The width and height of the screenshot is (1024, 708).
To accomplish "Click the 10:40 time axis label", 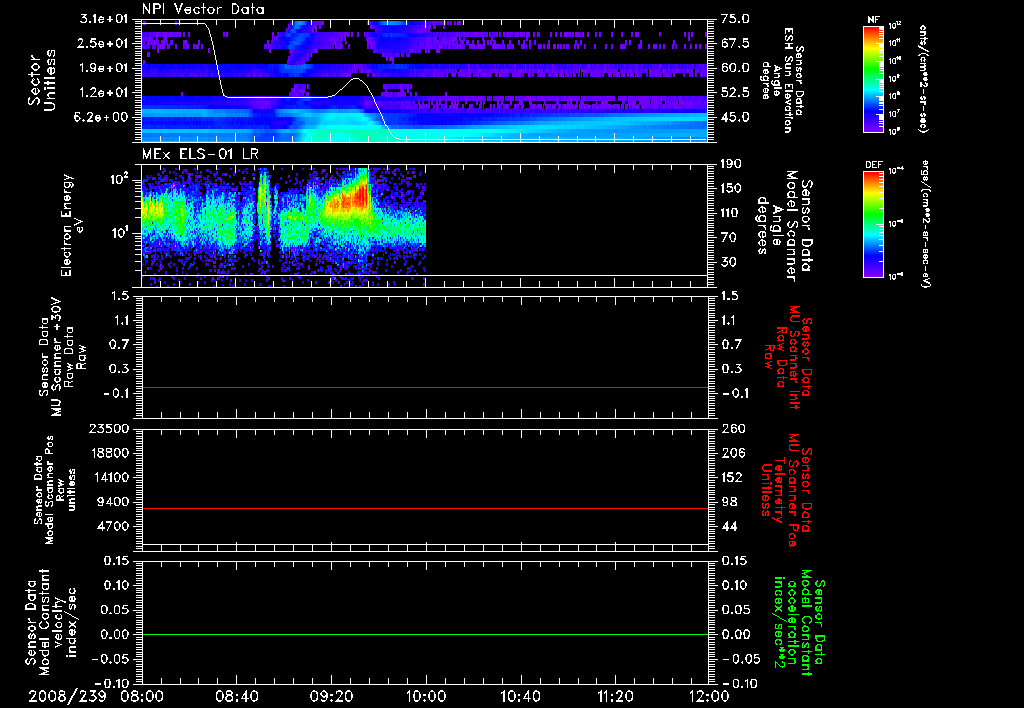I will pos(520,696).
